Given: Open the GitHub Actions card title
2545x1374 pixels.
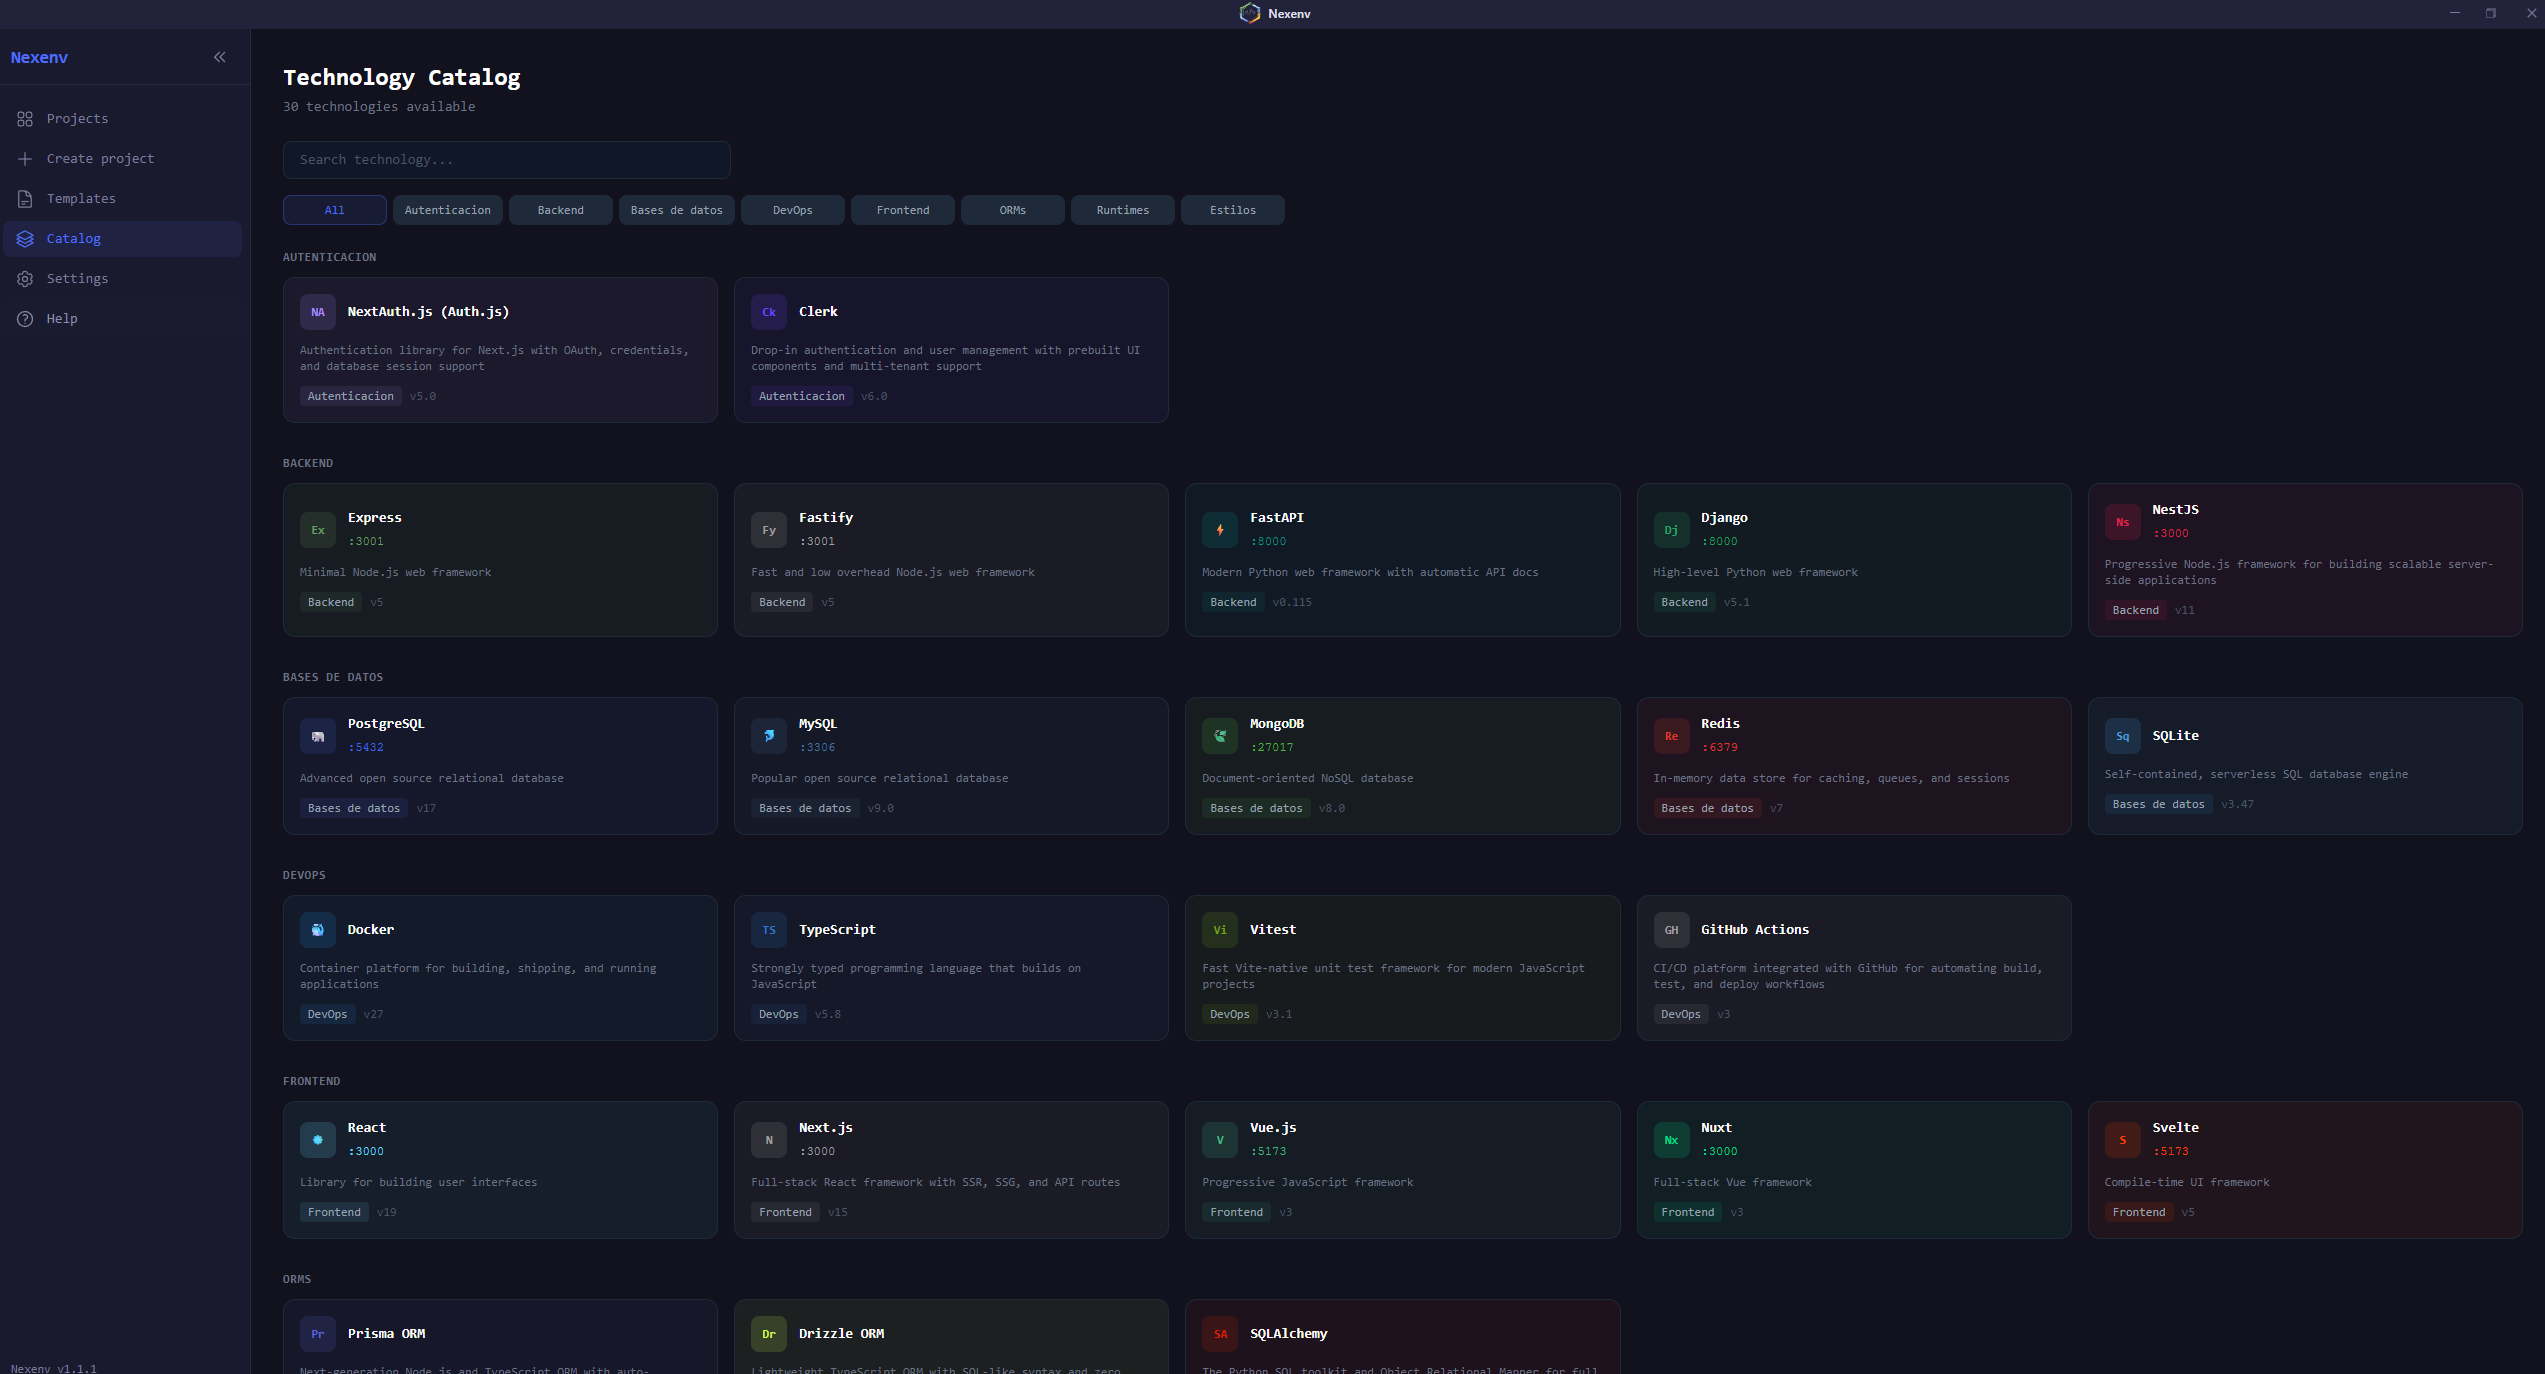Looking at the screenshot, I should 1755,930.
